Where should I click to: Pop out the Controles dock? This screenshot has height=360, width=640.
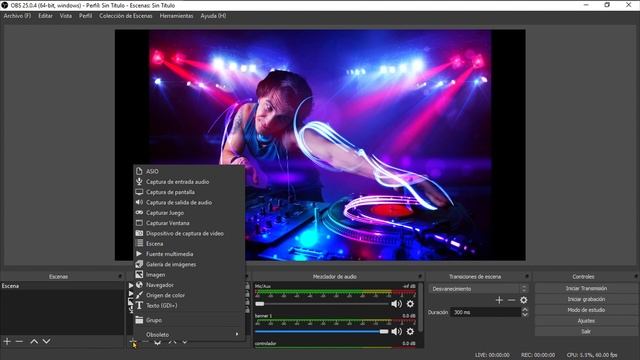tap(636, 276)
